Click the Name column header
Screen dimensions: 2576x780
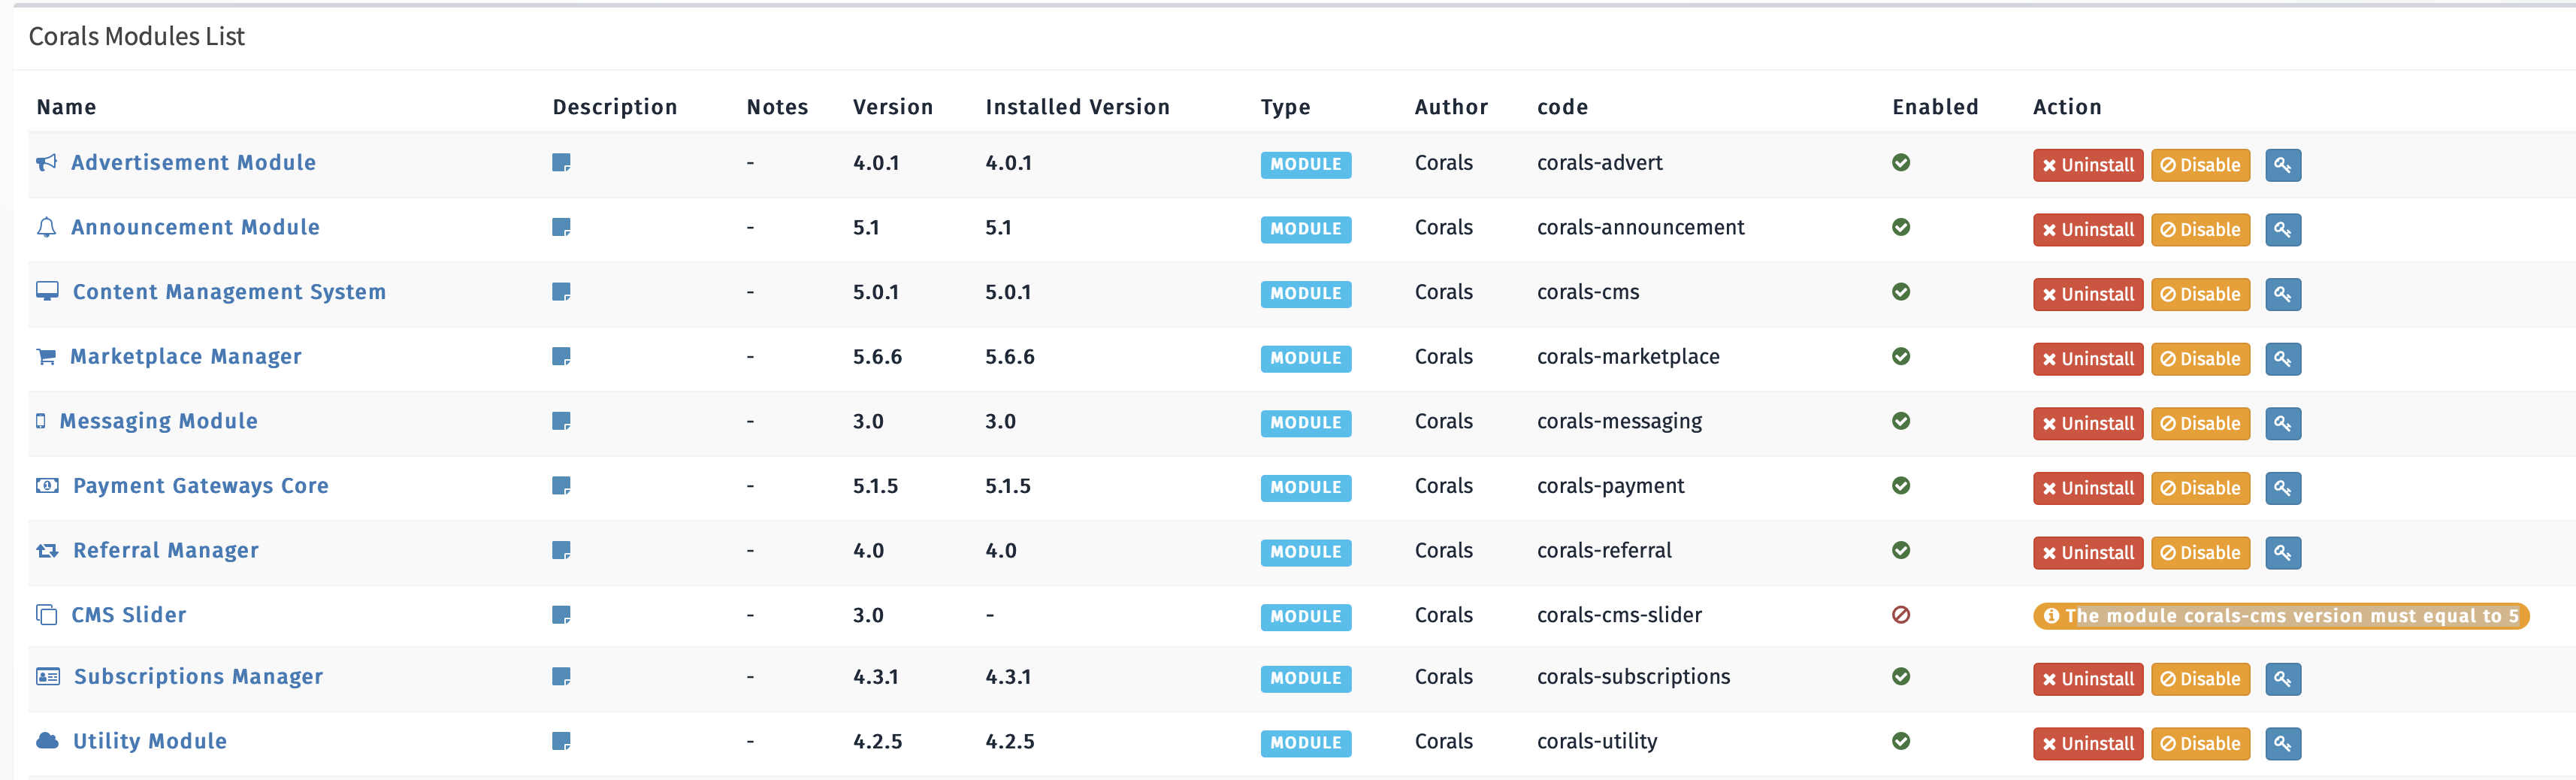point(67,107)
